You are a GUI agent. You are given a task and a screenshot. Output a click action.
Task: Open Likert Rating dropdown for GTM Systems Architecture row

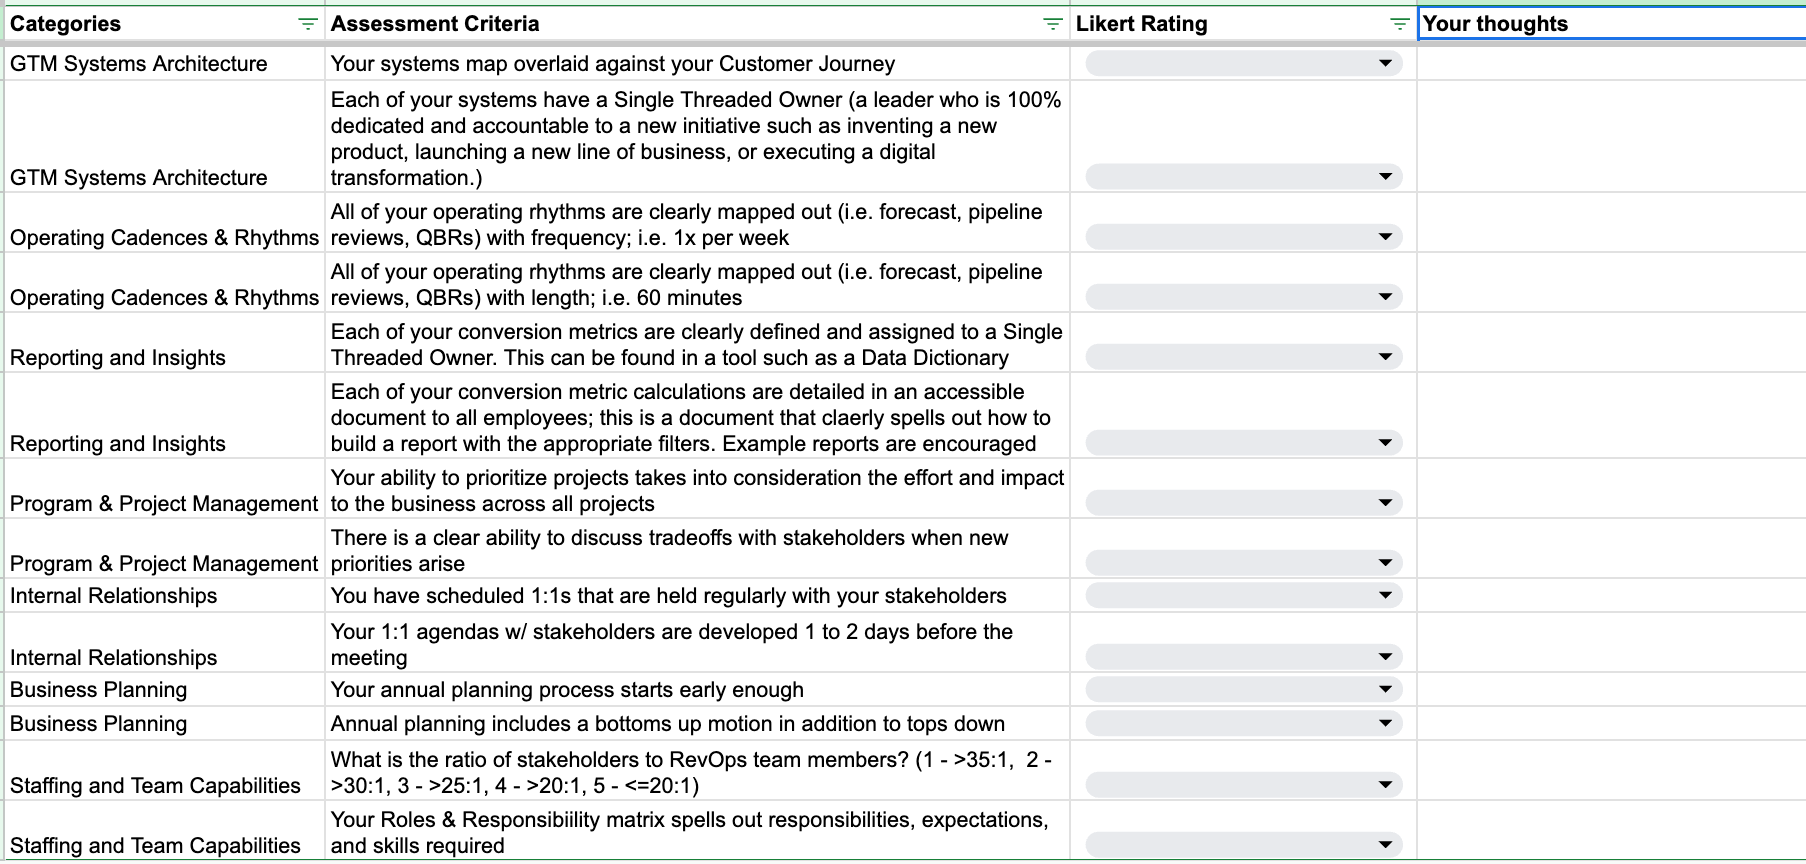tap(1387, 63)
